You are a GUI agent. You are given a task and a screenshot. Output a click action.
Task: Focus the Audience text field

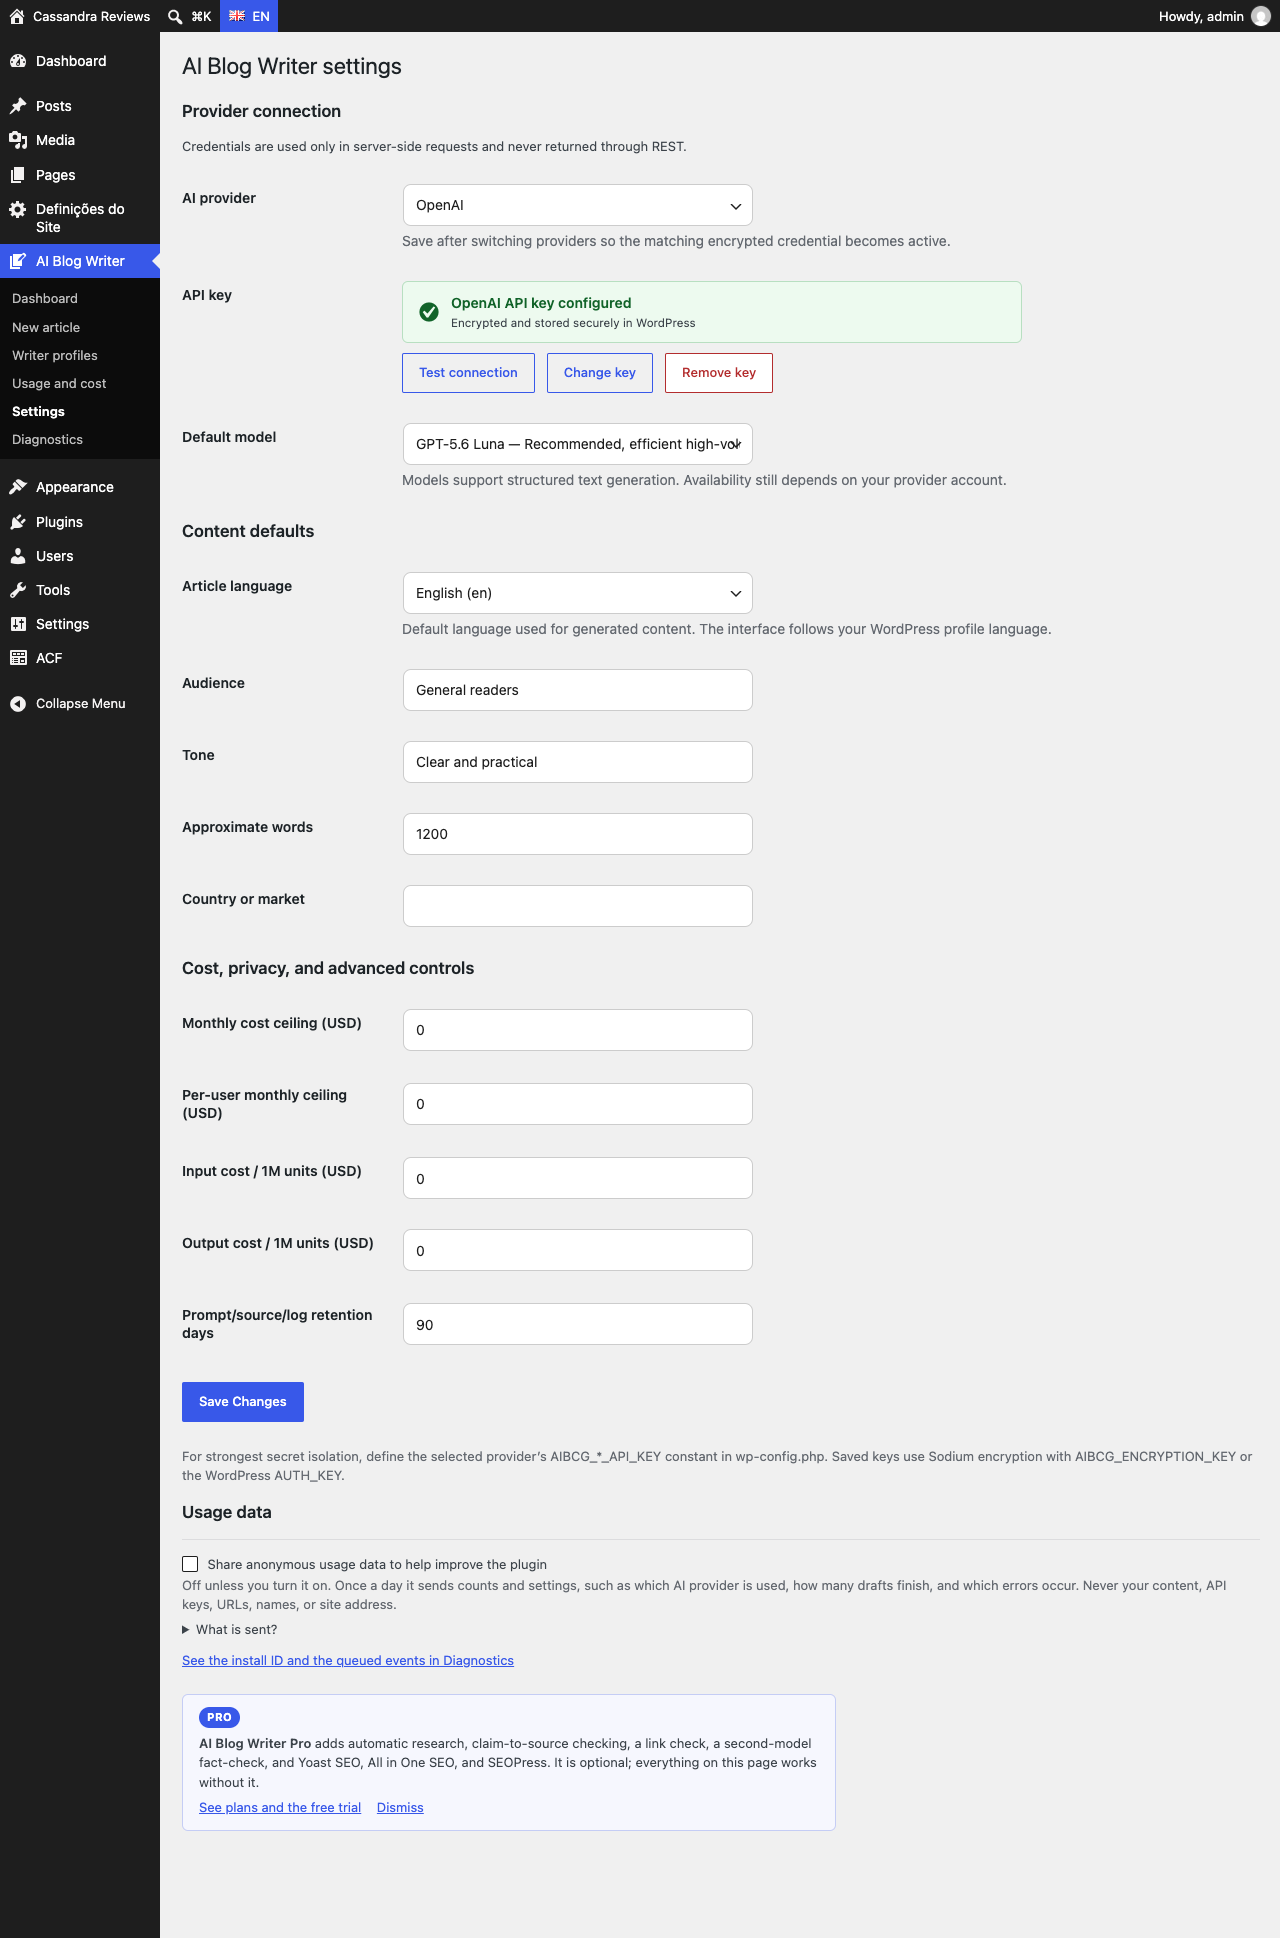(x=578, y=690)
